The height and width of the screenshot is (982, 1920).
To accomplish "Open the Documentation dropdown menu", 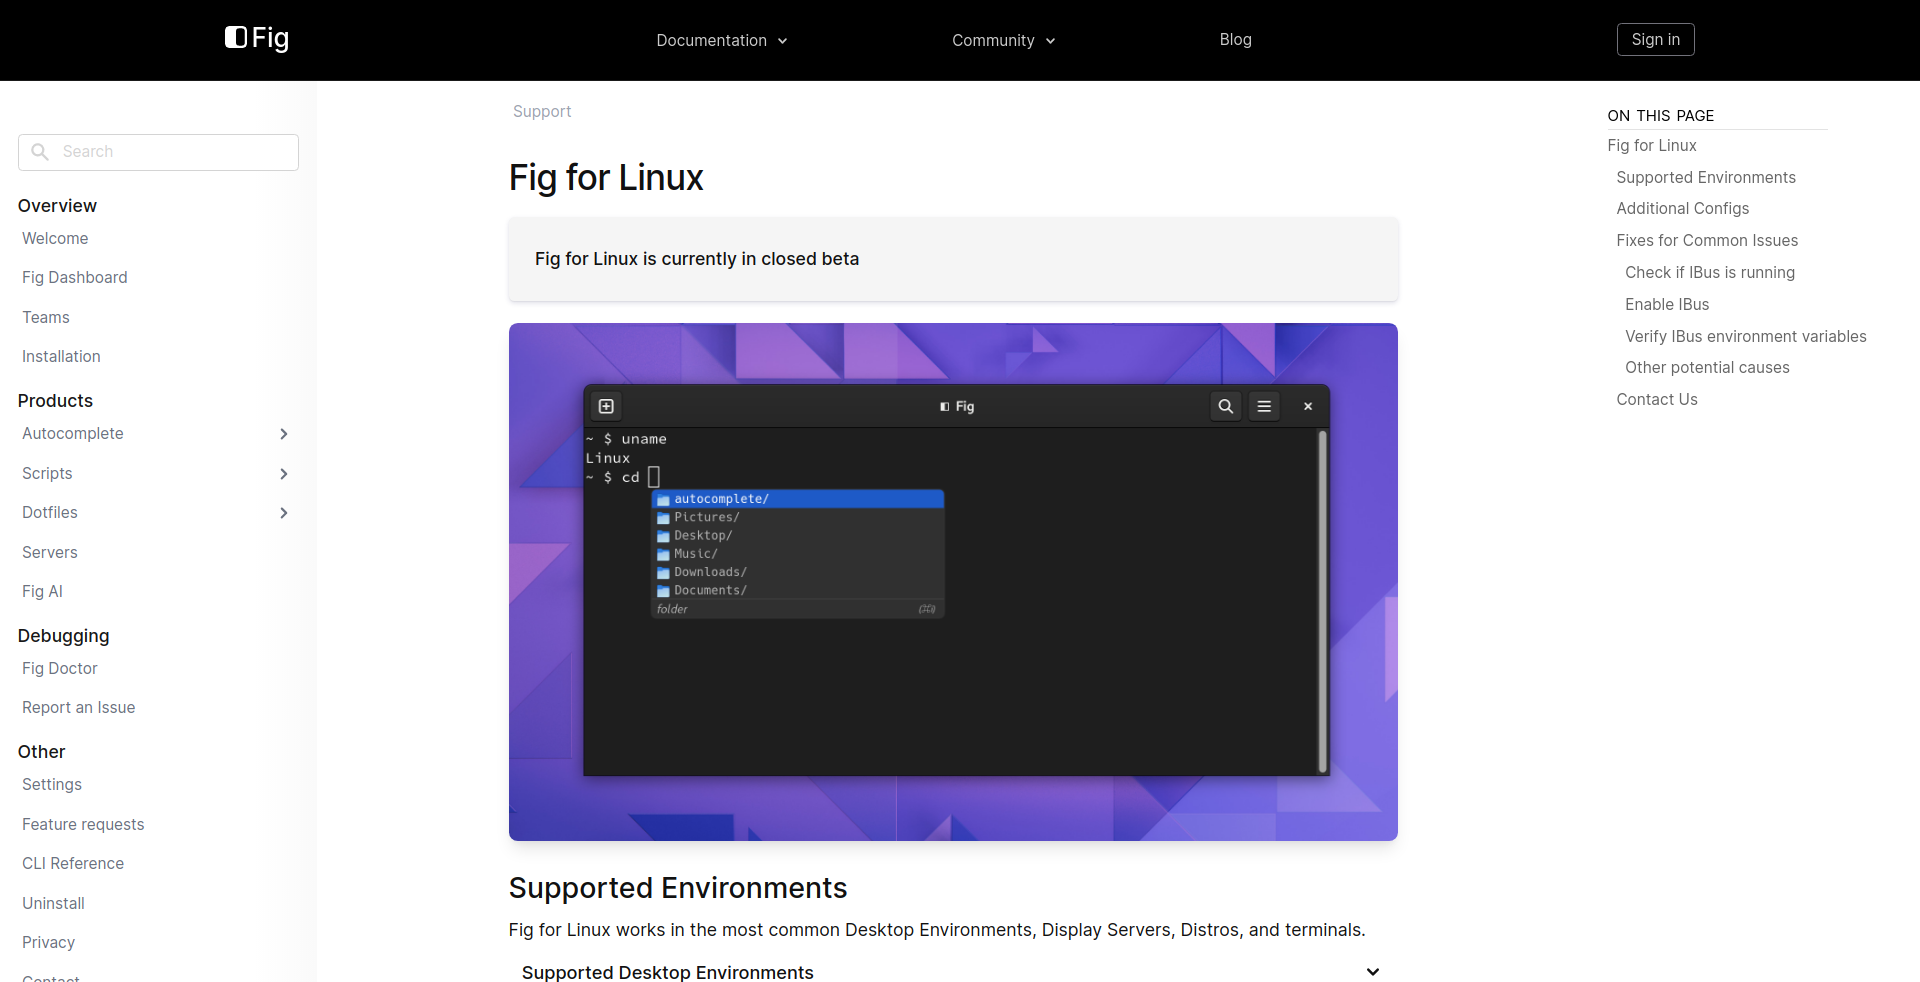I will [x=721, y=40].
